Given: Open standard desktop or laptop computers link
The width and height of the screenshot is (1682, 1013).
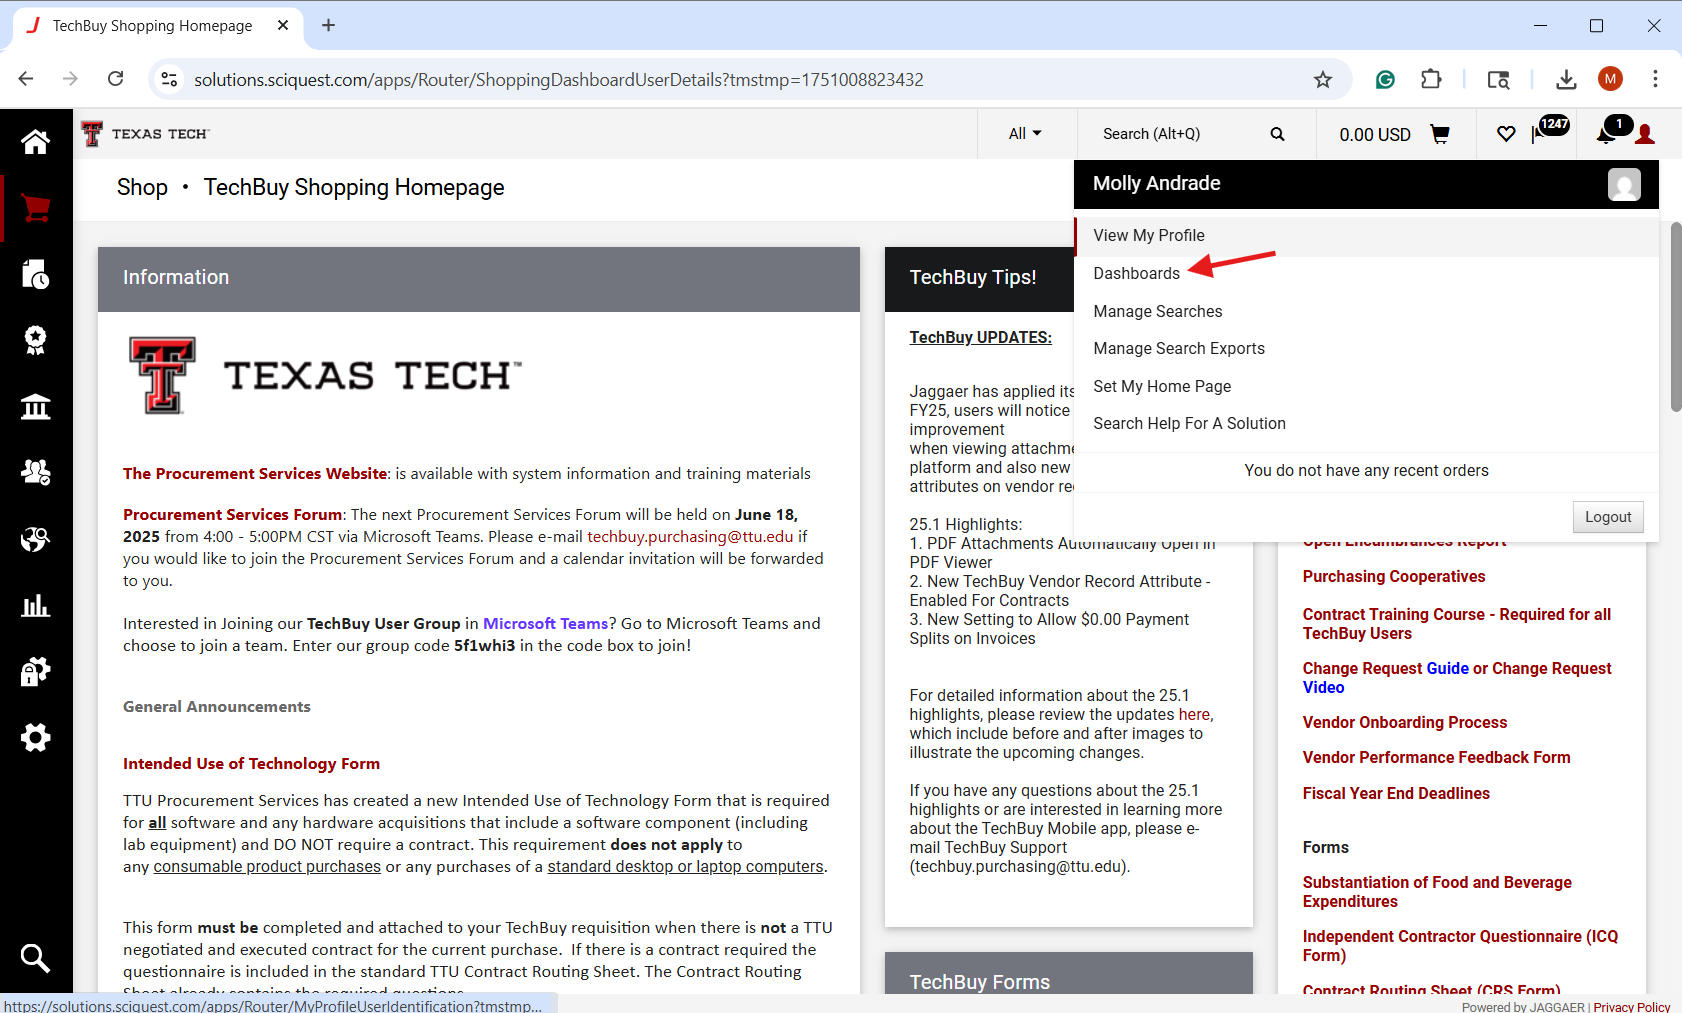Looking at the screenshot, I should pyautogui.click(x=685, y=867).
